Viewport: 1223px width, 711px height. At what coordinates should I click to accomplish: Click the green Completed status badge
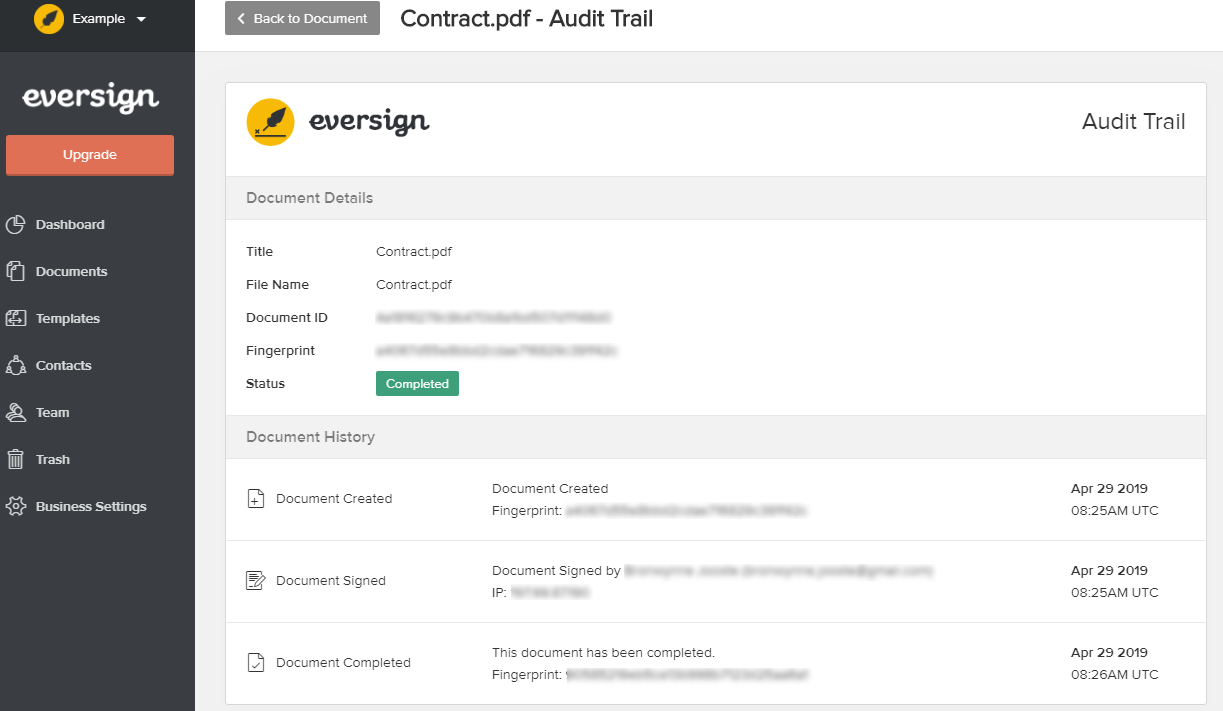(417, 384)
